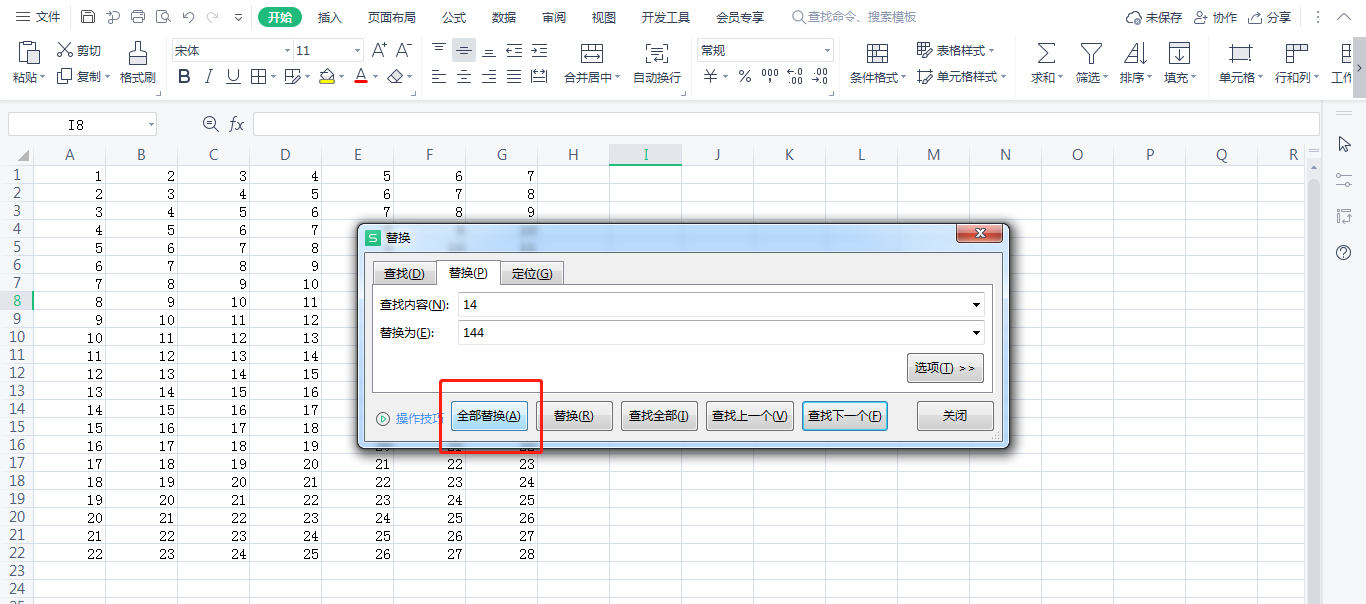Apply percent style with % icon

(x=744, y=76)
